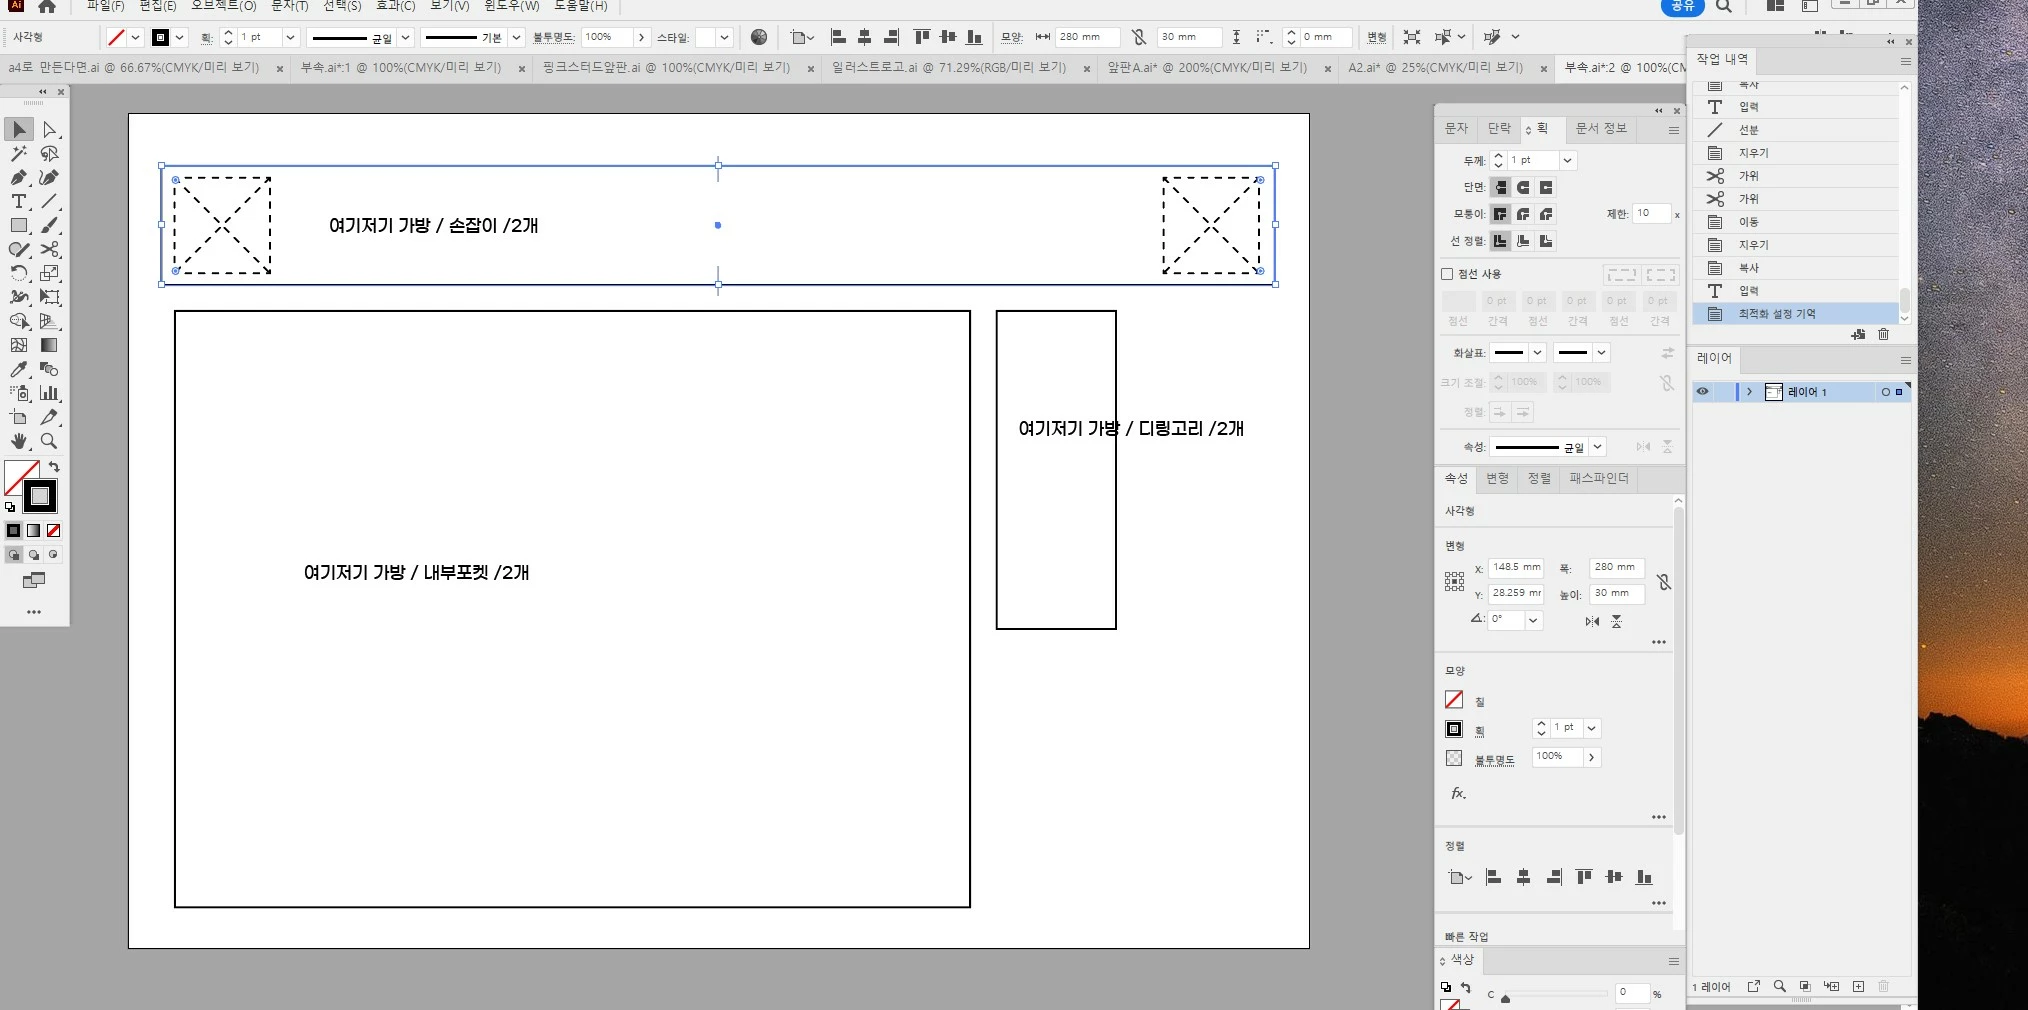Click fx effects icon in Properties panel

click(1458, 794)
